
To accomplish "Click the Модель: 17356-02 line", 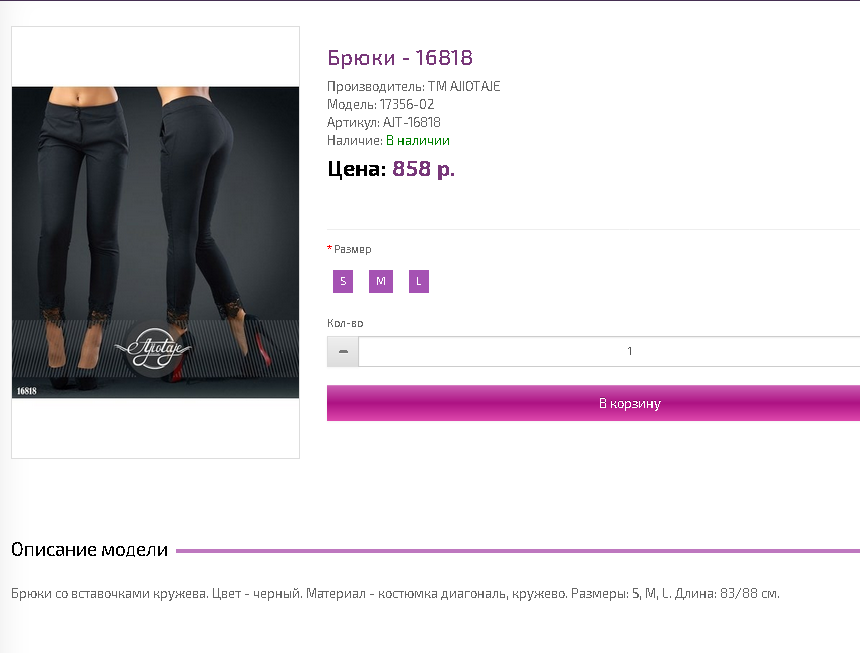I will tap(381, 104).
